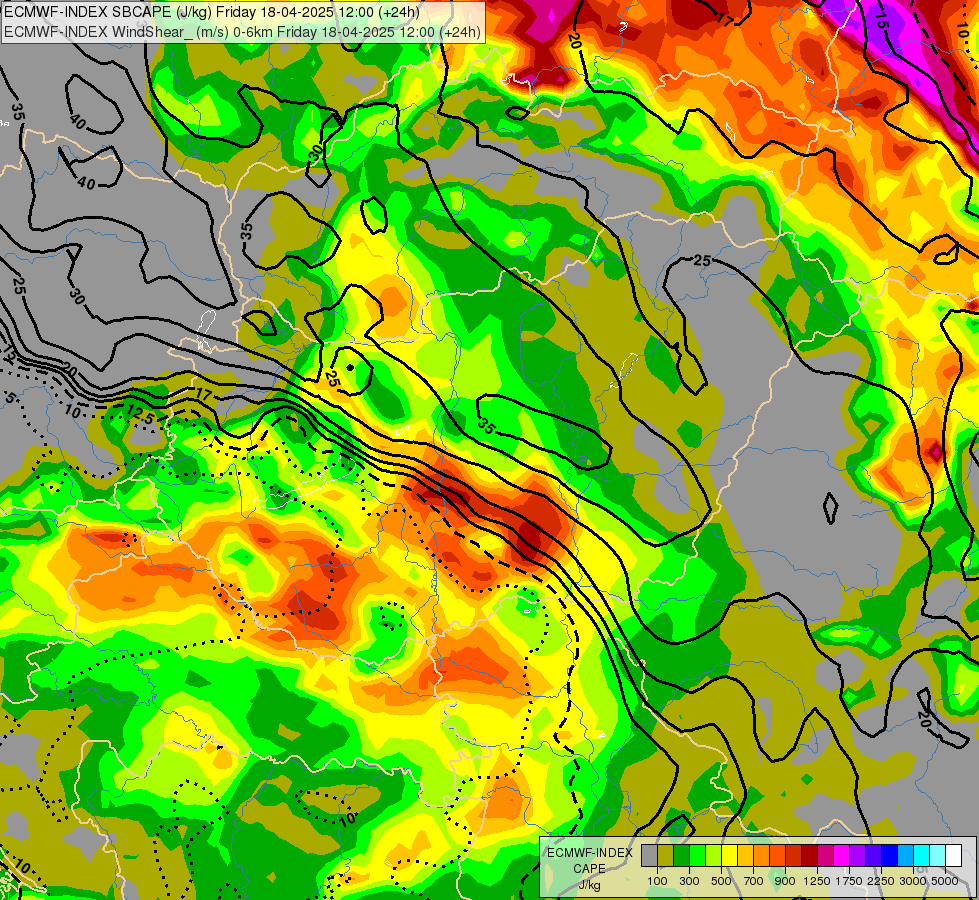Click the WindShear 0-6km title line

tap(242, 31)
